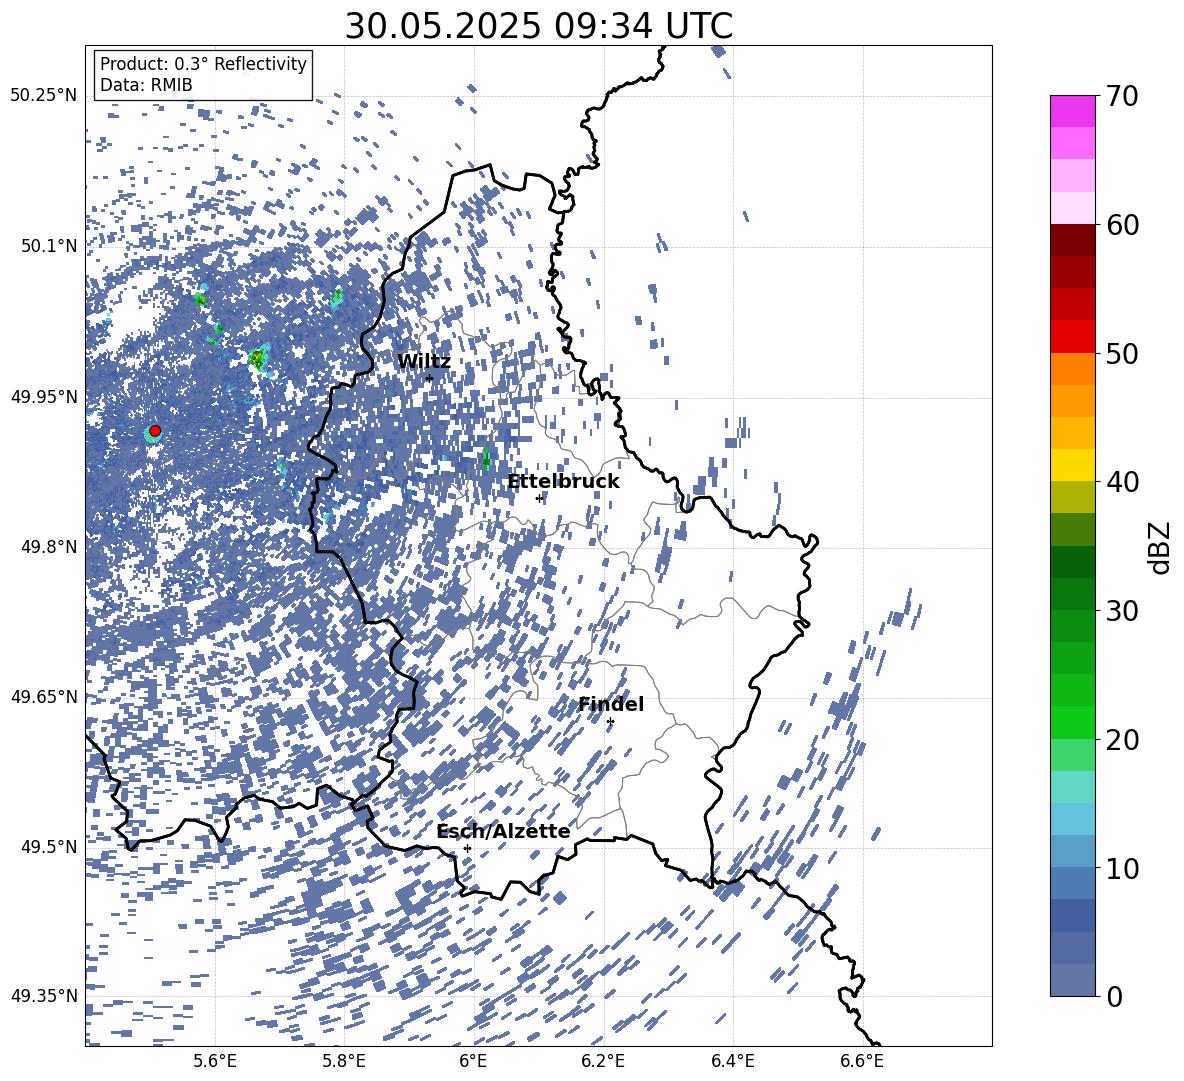
Task: Click the Esch/Alzette location cross marker
Action: pos(467,848)
